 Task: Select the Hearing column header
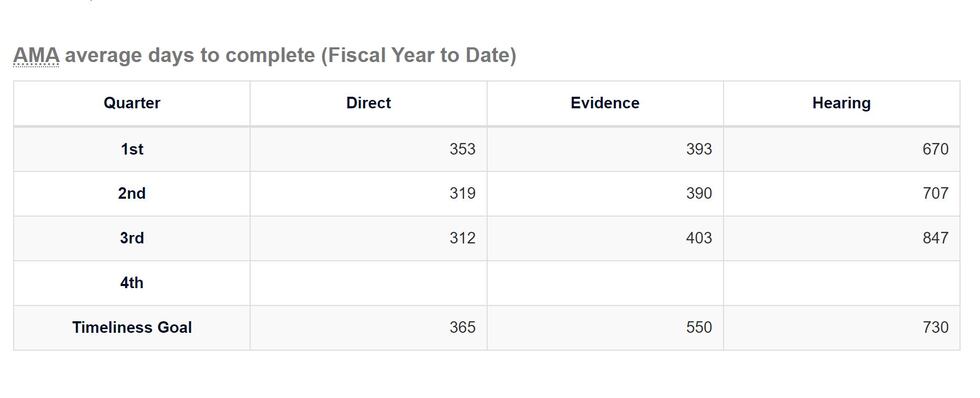(x=841, y=103)
